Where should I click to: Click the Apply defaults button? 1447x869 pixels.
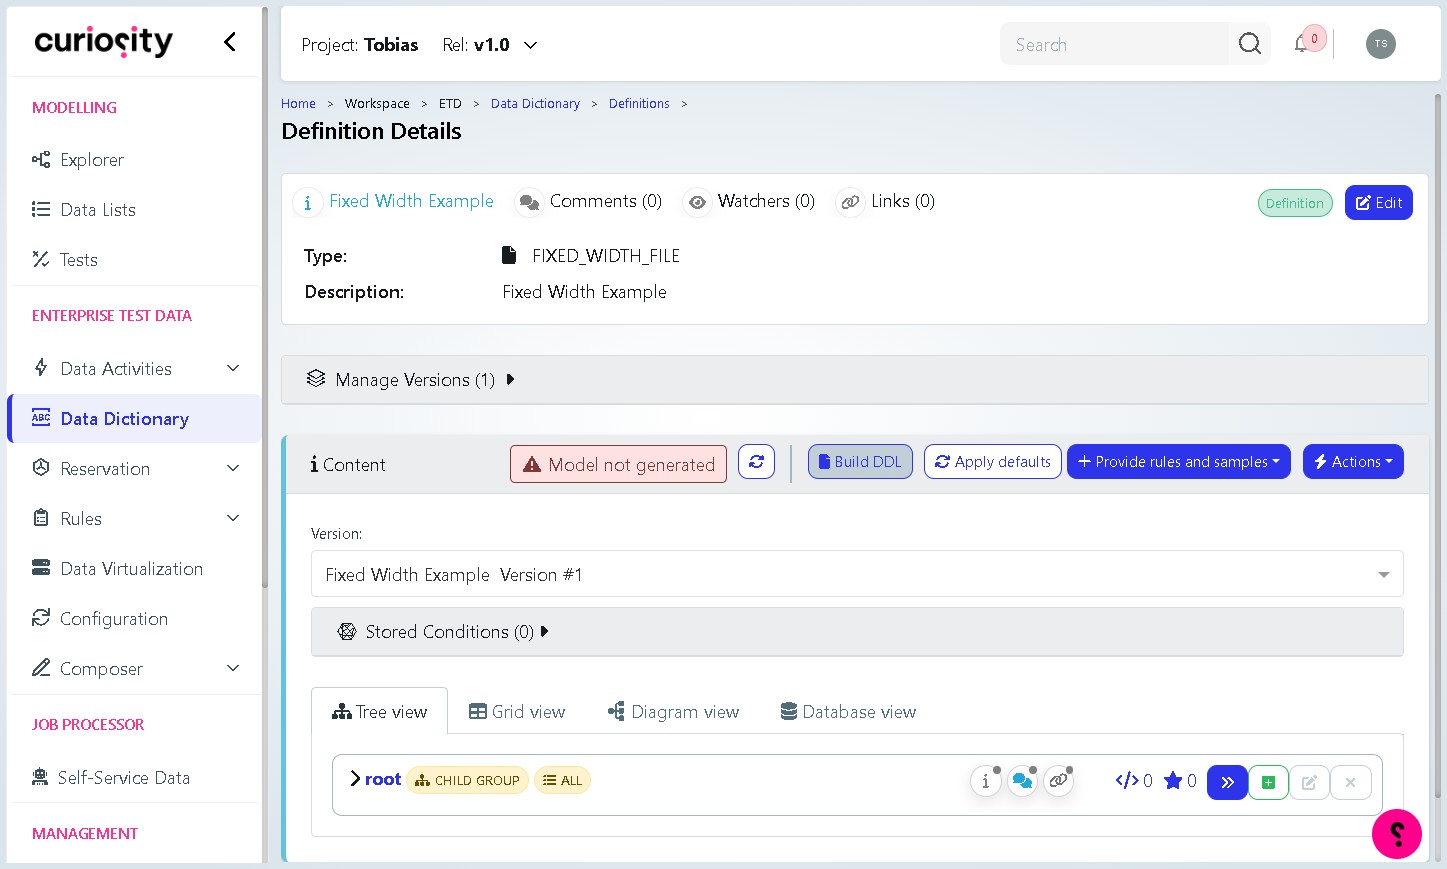coord(993,462)
